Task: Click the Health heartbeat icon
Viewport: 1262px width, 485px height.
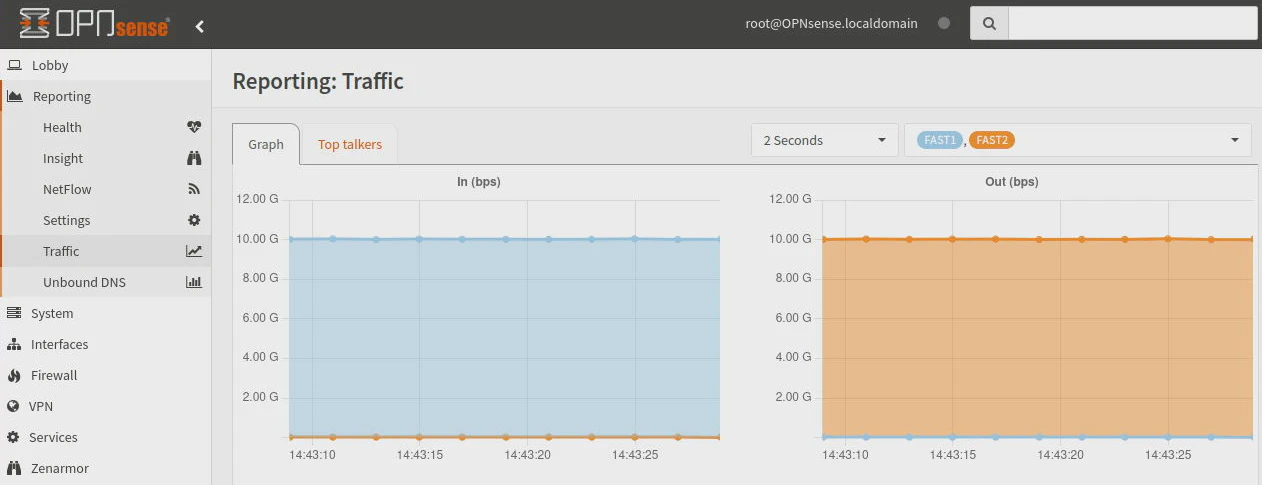Action: pos(194,127)
